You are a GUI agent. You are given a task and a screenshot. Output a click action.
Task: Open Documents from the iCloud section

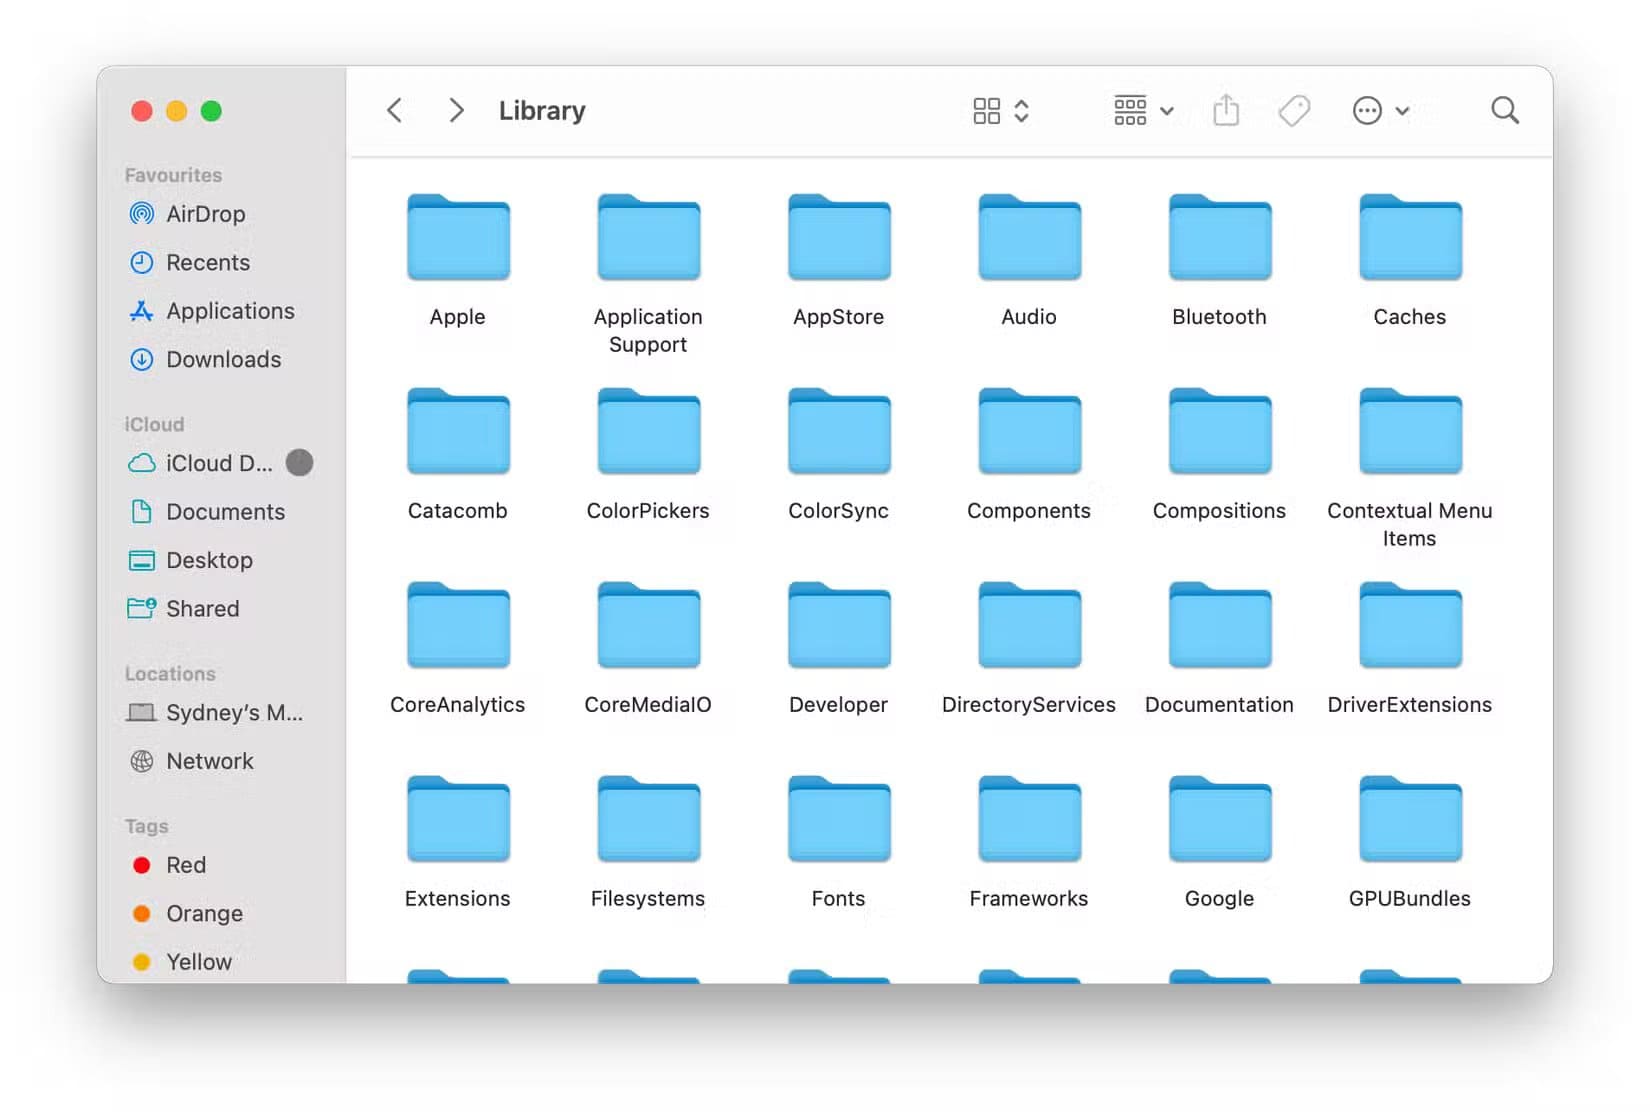click(225, 512)
